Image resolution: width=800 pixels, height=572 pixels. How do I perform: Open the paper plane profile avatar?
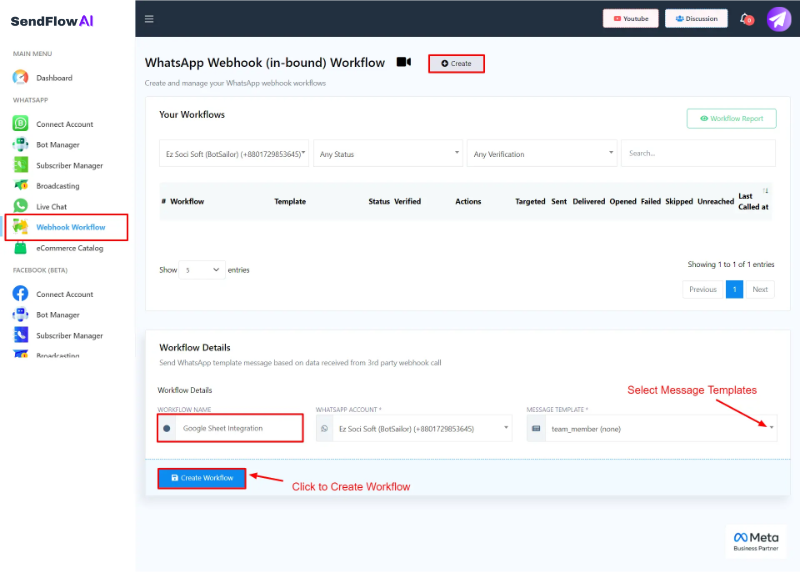(779, 19)
